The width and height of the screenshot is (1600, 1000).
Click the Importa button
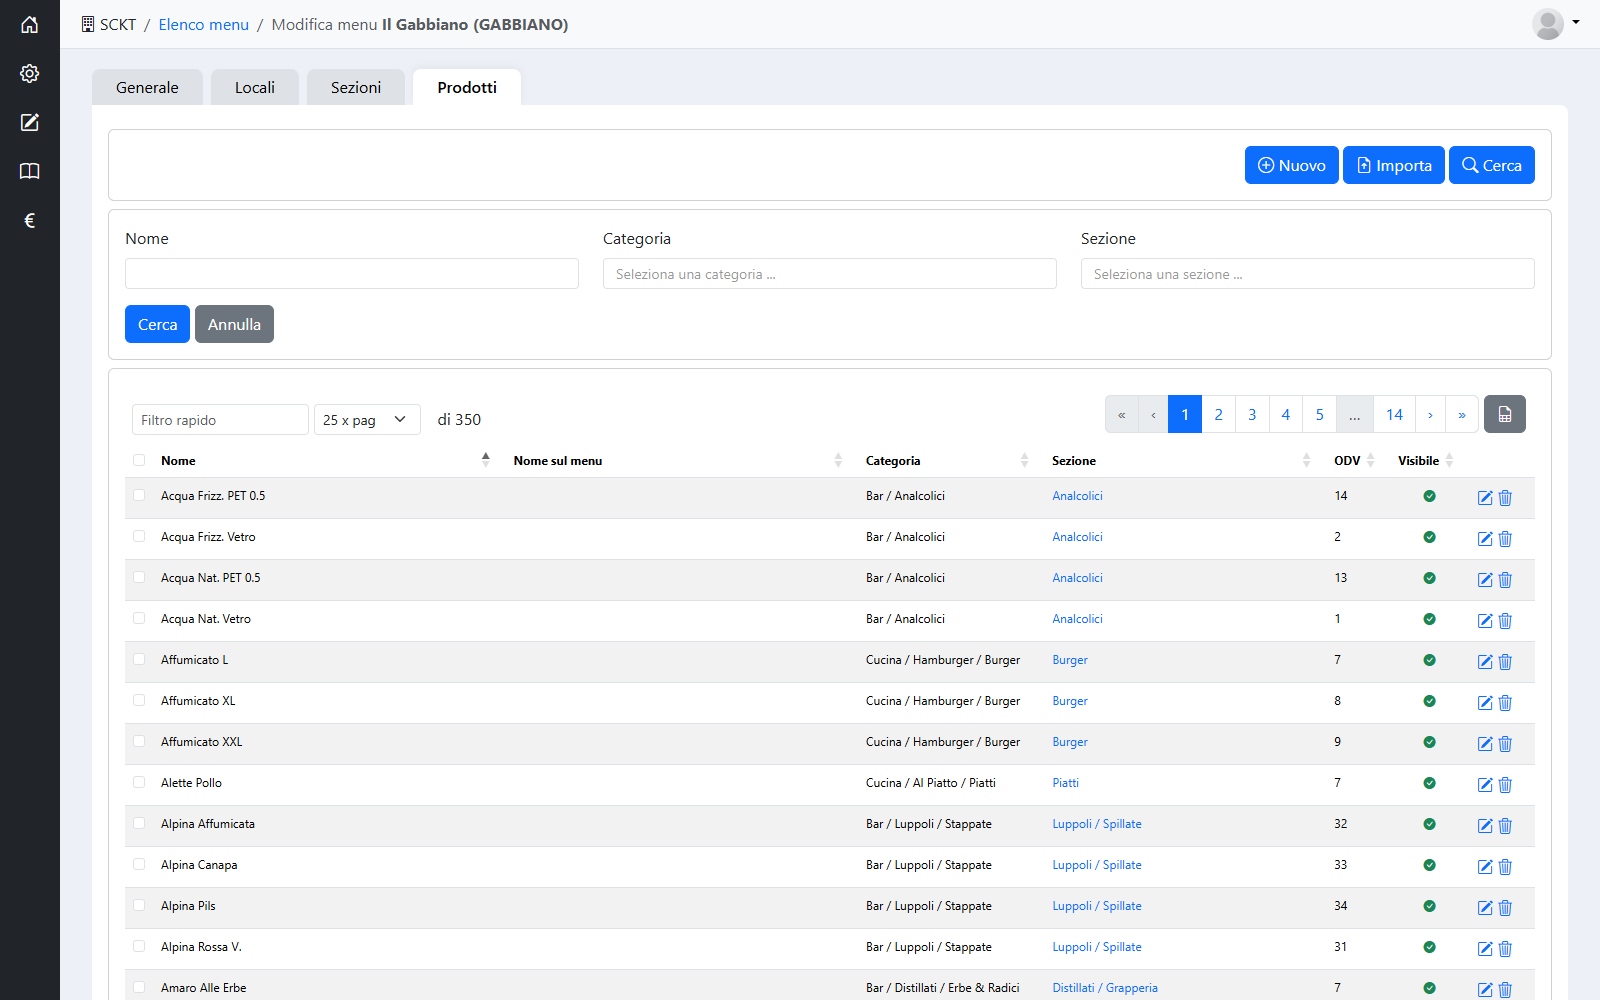point(1394,165)
